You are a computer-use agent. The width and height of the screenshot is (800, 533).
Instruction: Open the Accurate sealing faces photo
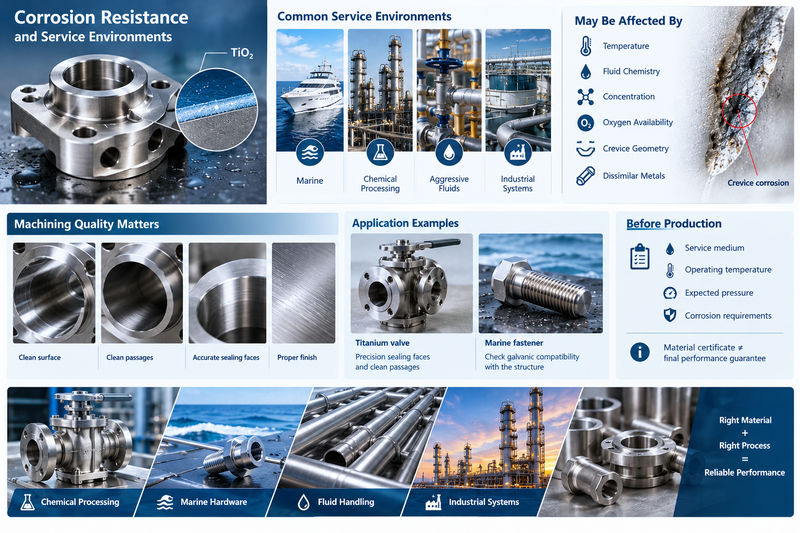(x=228, y=293)
